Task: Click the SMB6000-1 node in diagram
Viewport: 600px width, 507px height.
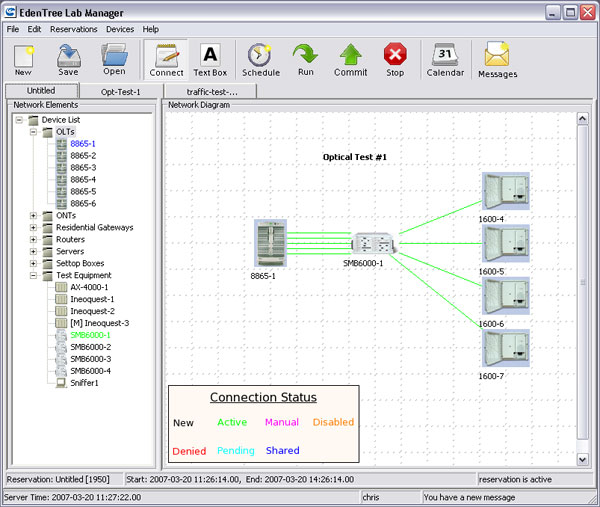Action: (x=373, y=242)
